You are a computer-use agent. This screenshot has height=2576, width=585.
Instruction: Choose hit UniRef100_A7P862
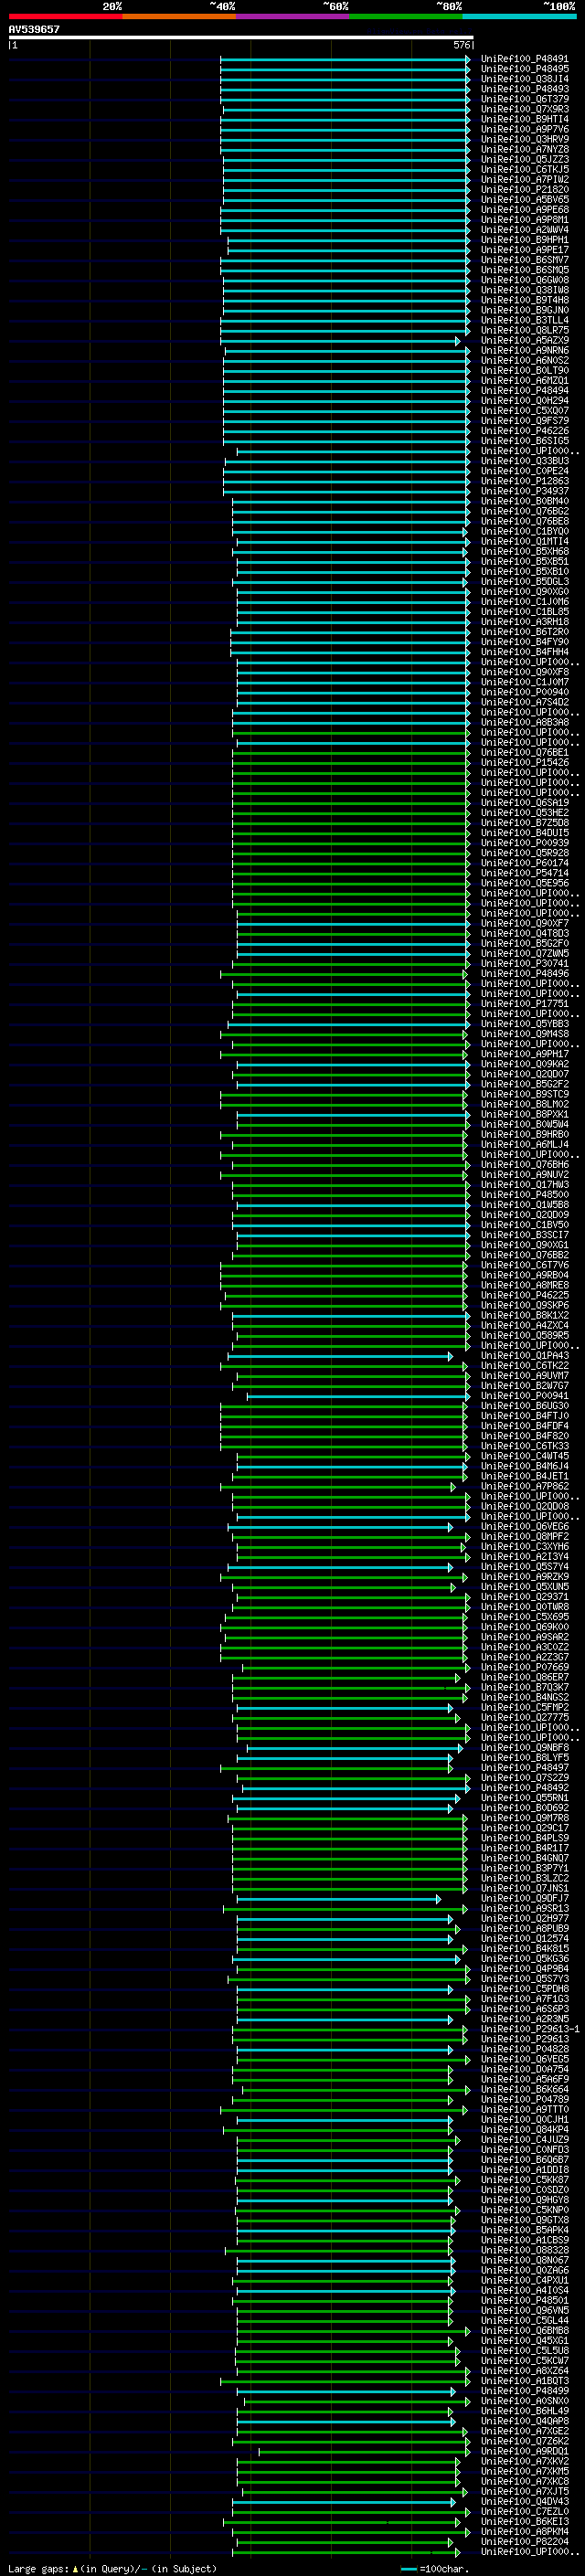click(x=525, y=1486)
